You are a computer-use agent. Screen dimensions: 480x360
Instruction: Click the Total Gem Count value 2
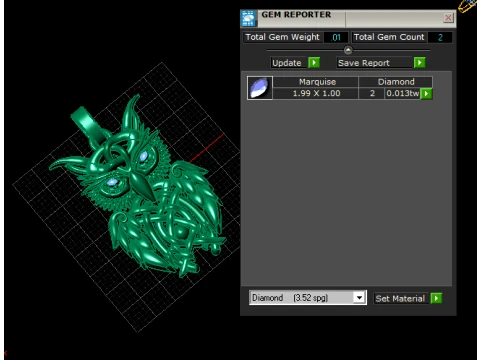click(x=440, y=37)
